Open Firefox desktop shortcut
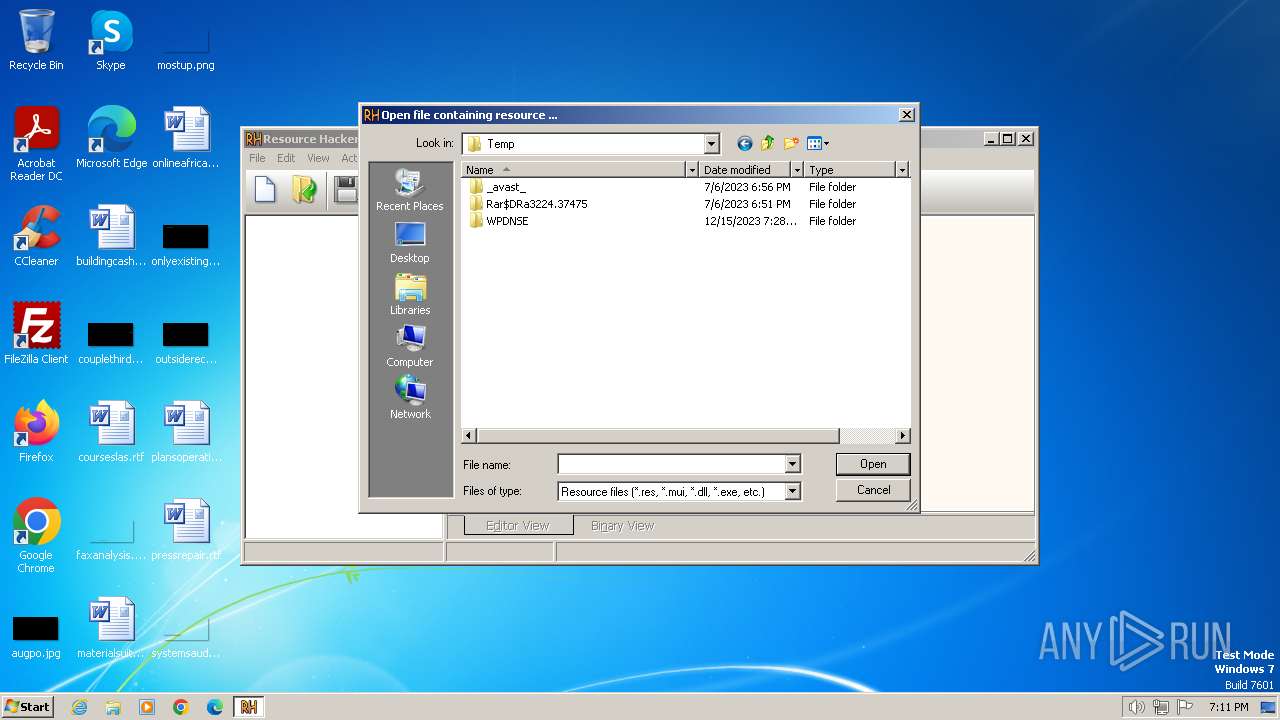1280x720 pixels. click(36, 431)
